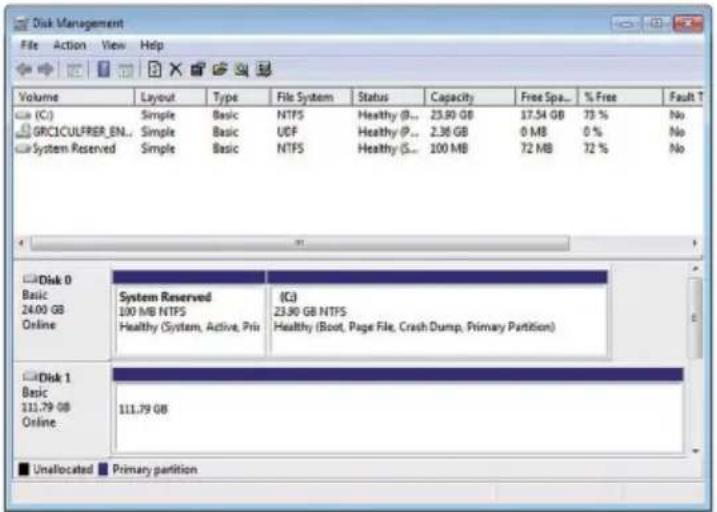Open the File menu
The image size is (717, 512).
pos(29,45)
